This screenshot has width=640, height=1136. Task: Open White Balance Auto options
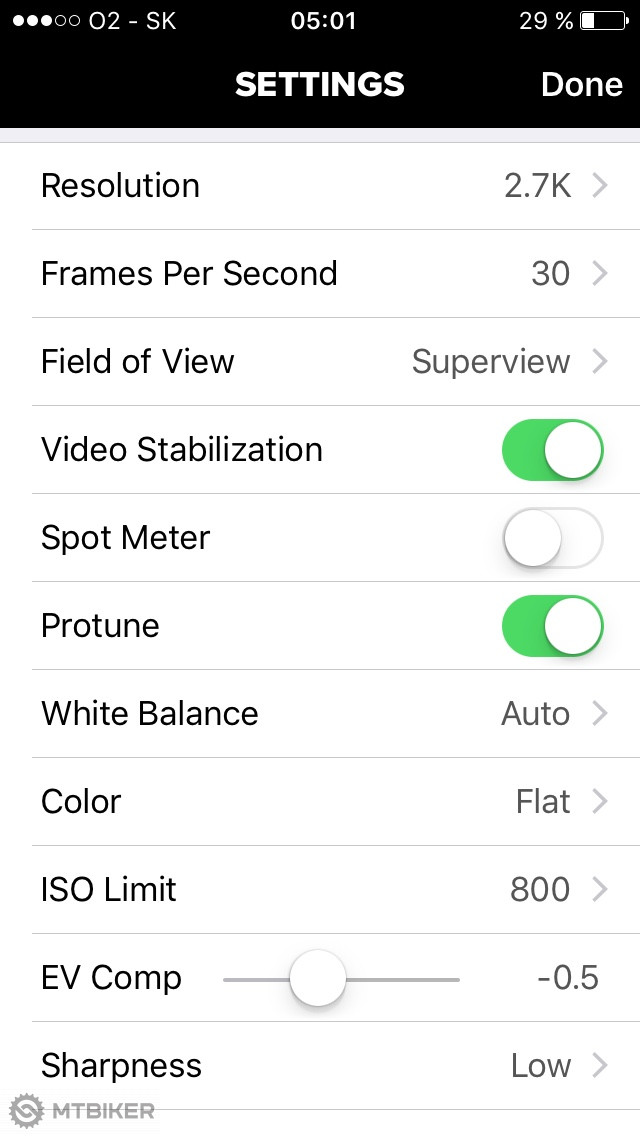[320, 714]
